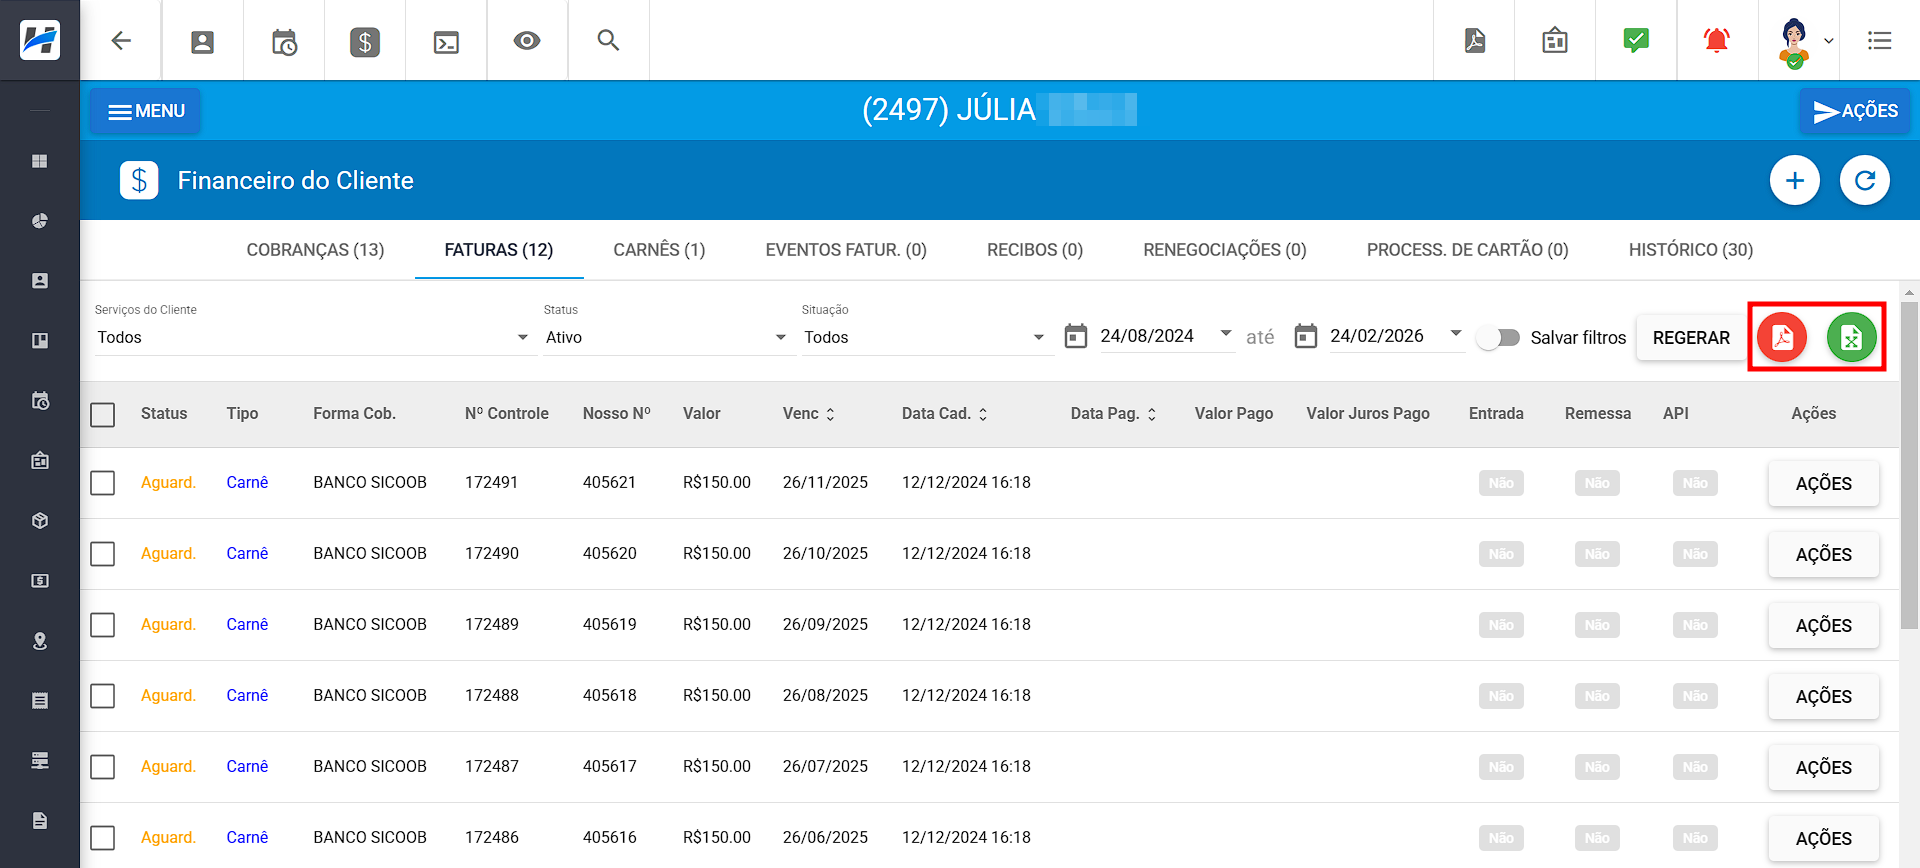
Task: Open dropdown arrow next to 24/08/2024
Action: [x=1226, y=333]
